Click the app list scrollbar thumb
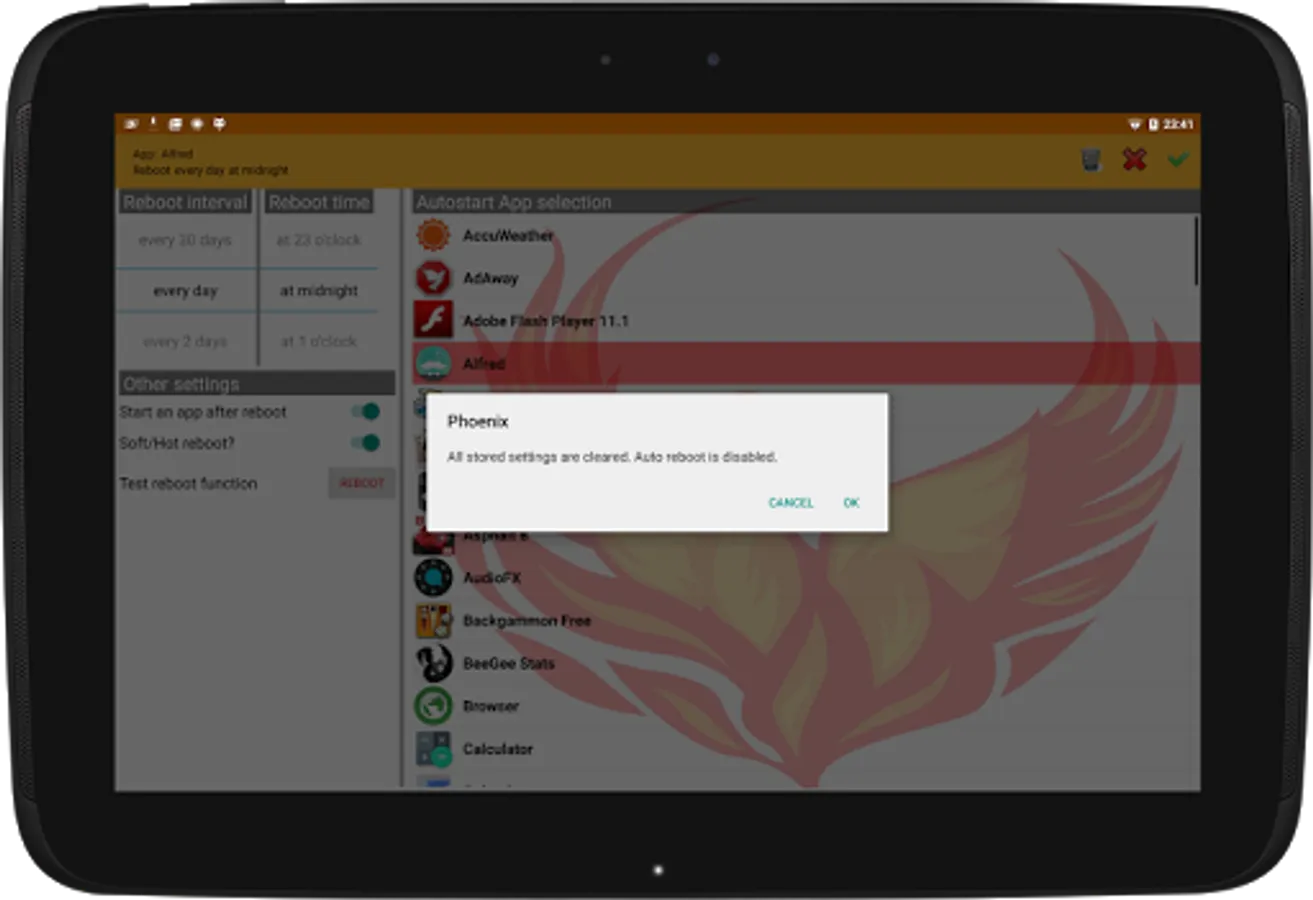Image resolution: width=1313 pixels, height=900 pixels. (1196, 251)
